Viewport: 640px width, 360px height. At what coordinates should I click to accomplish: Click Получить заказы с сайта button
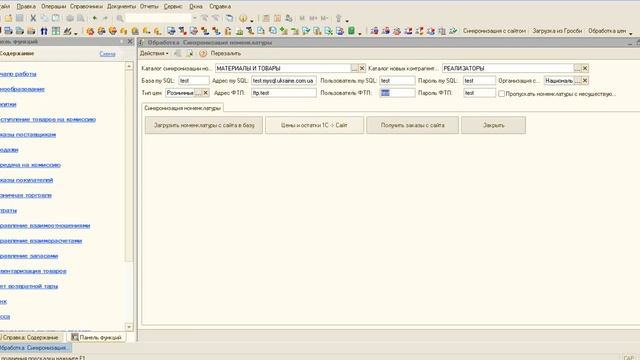pos(412,125)
